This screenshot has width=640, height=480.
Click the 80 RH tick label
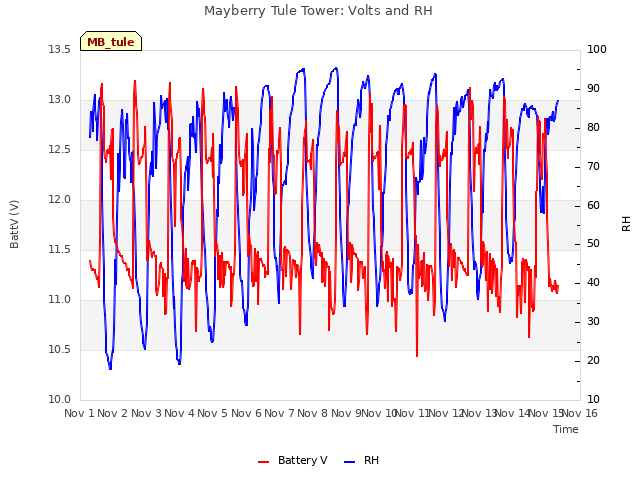[593, 128]
